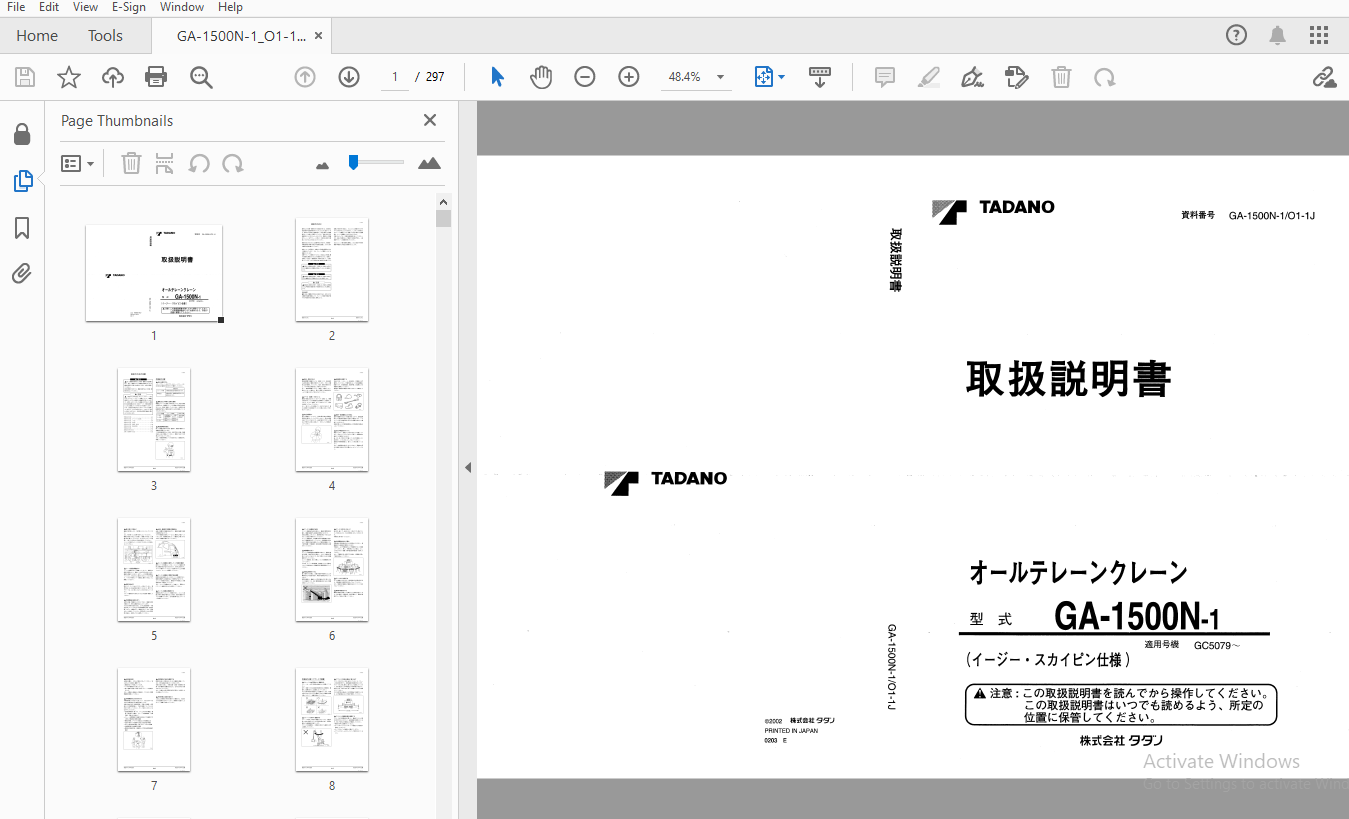Open the Edit menu
This screenshot has width=1349, height=819.
click(49, 7)
